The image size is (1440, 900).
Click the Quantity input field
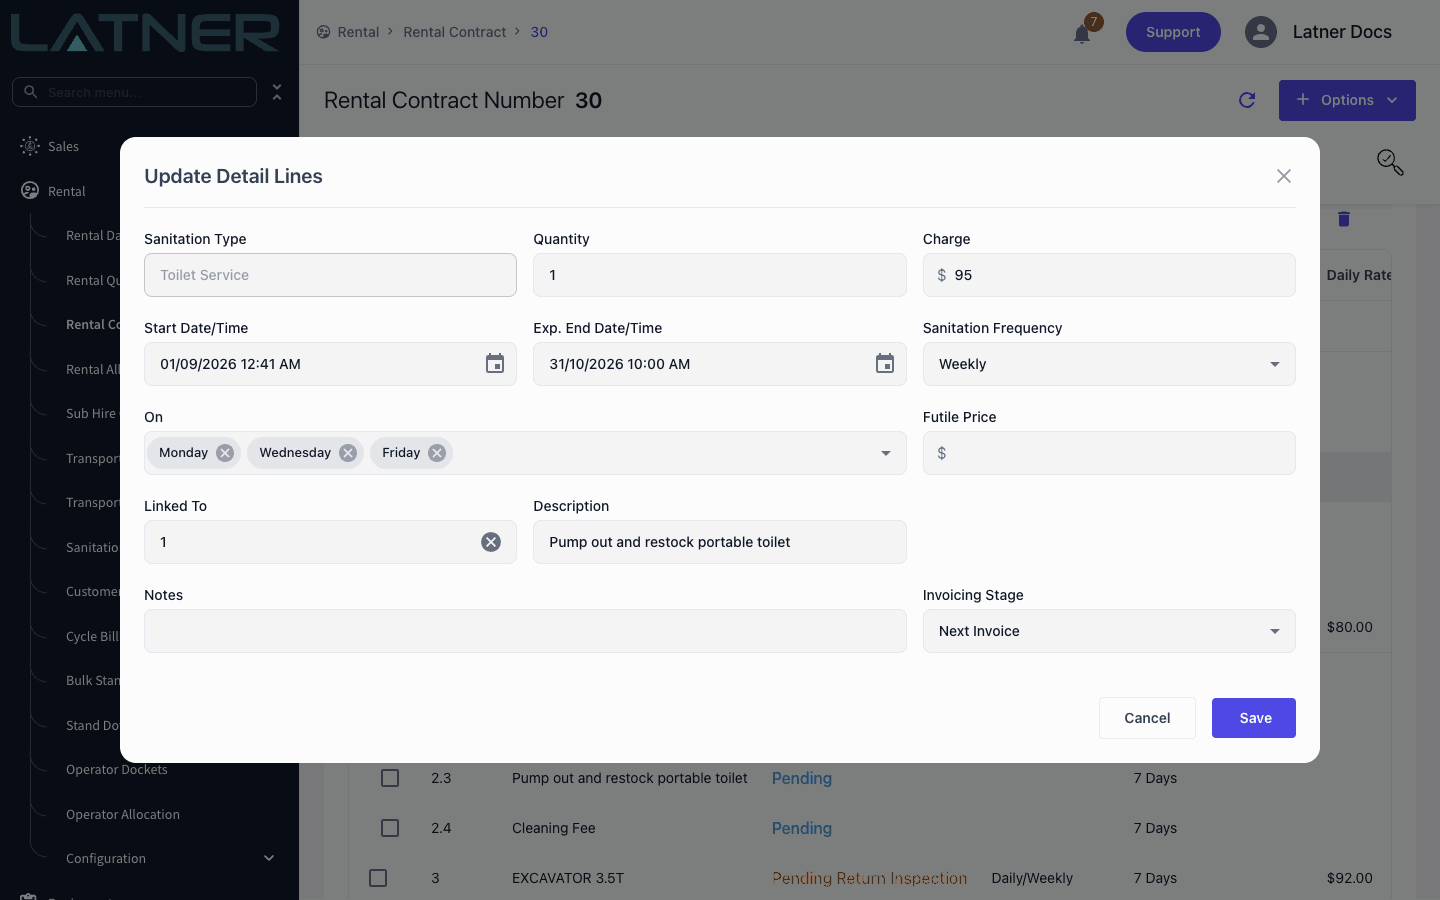click(720, 275)
